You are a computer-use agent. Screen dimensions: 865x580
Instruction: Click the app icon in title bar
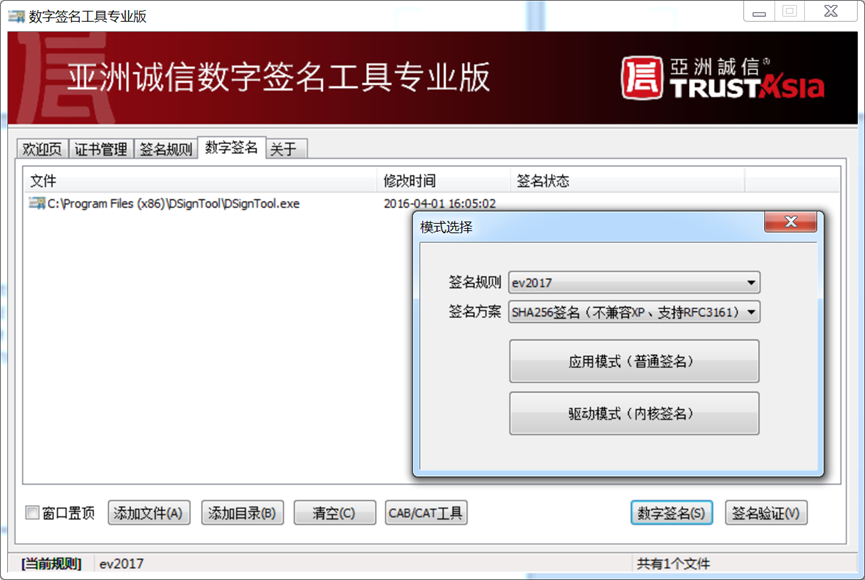click(x=16, y=16)
